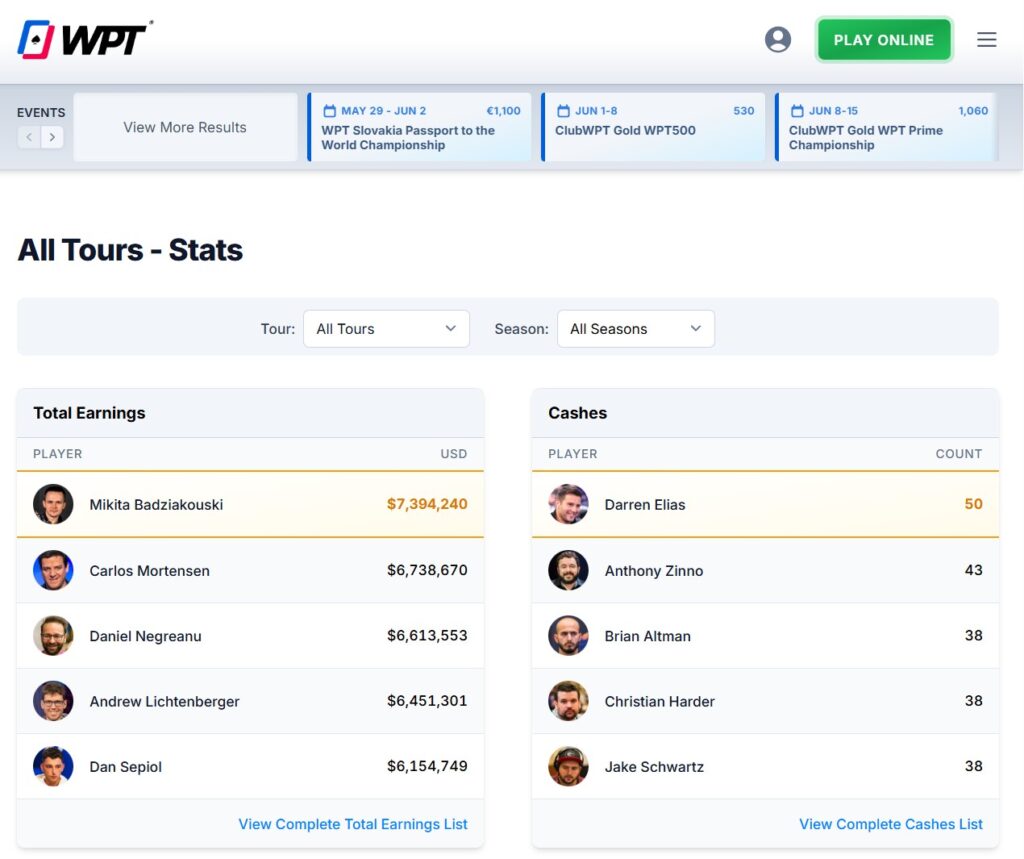The image size is (1024, 859).
Task: Click calendar icon on ClubWPT Gold WPT500 event
Action: (564, 111)
